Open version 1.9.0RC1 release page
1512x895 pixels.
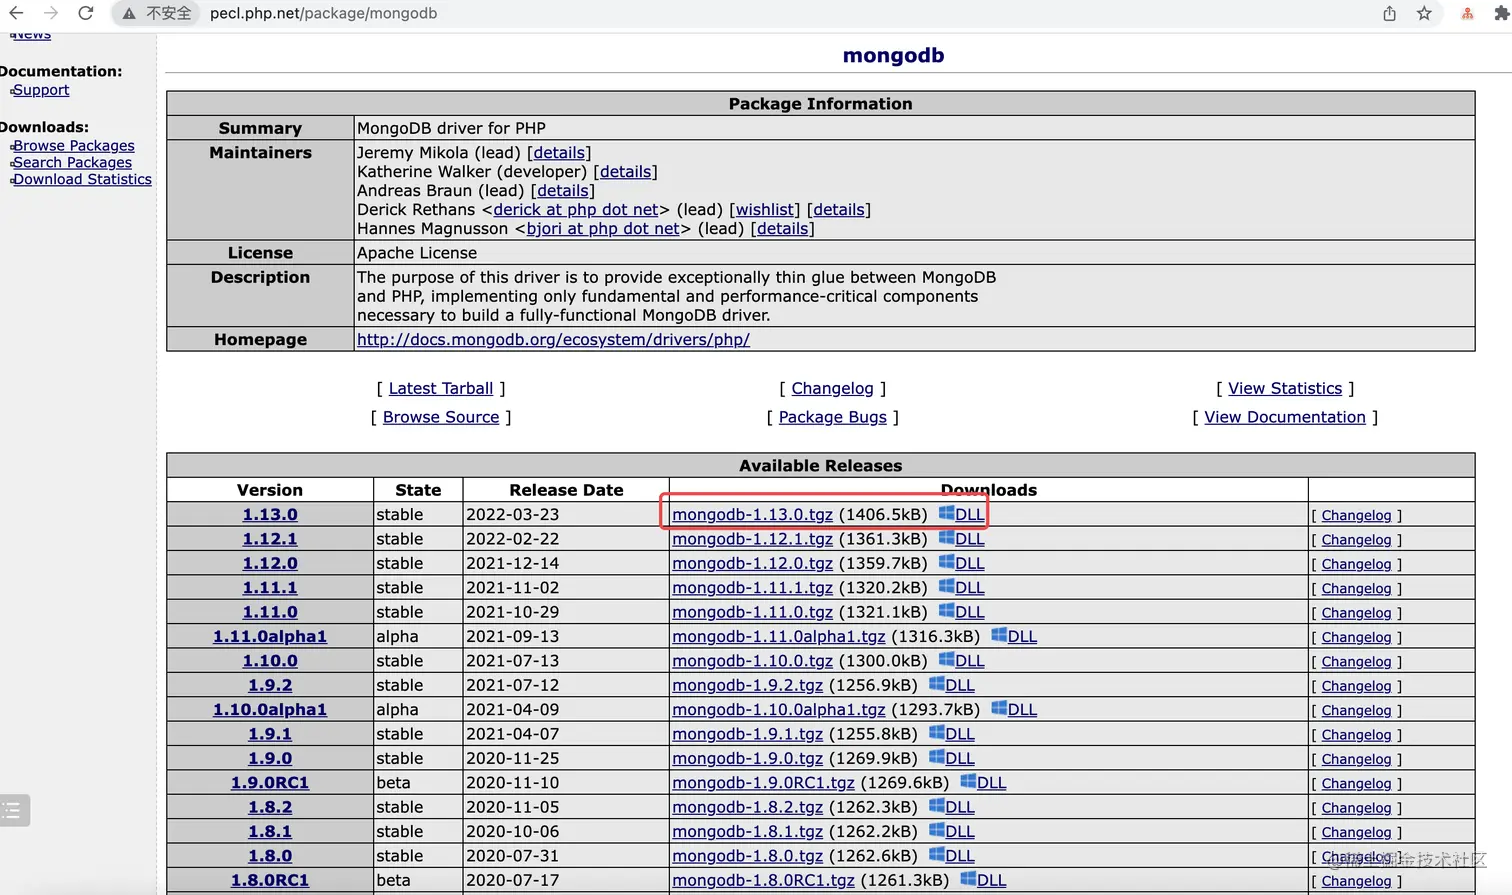click(270, 782)
